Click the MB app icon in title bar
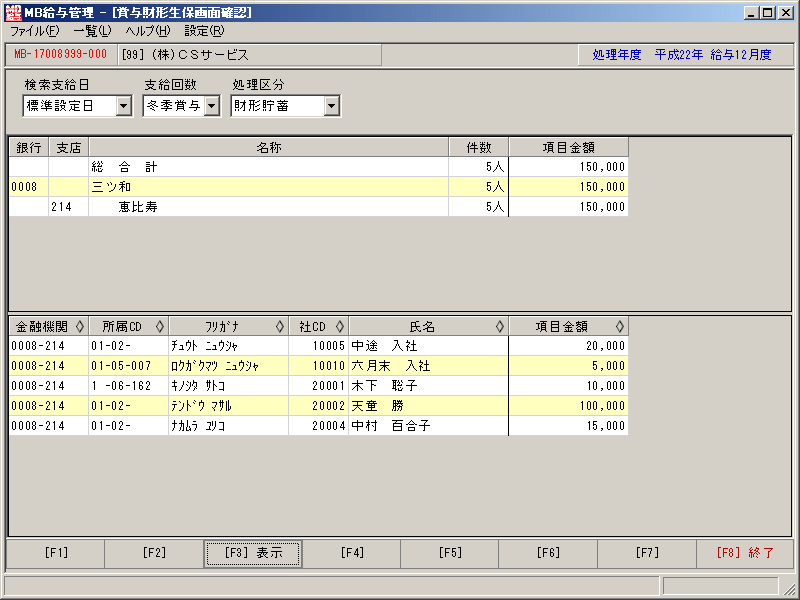The image size is (800, 600). (13, 12)
